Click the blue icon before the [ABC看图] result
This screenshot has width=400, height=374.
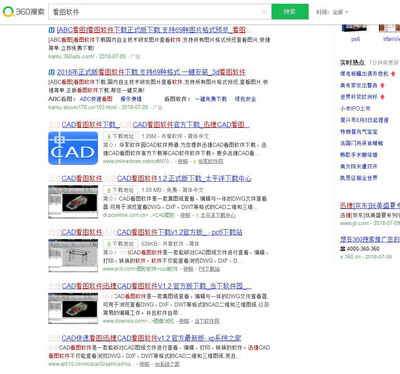51,30
